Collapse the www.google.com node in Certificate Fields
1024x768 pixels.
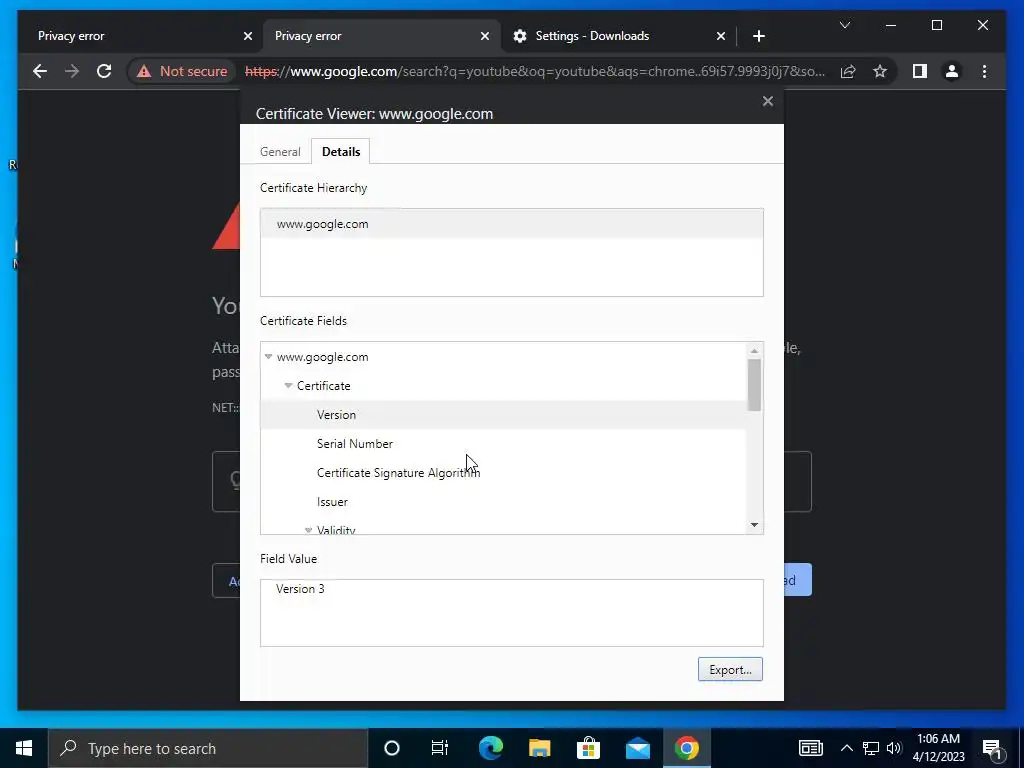tap(268, 357)
